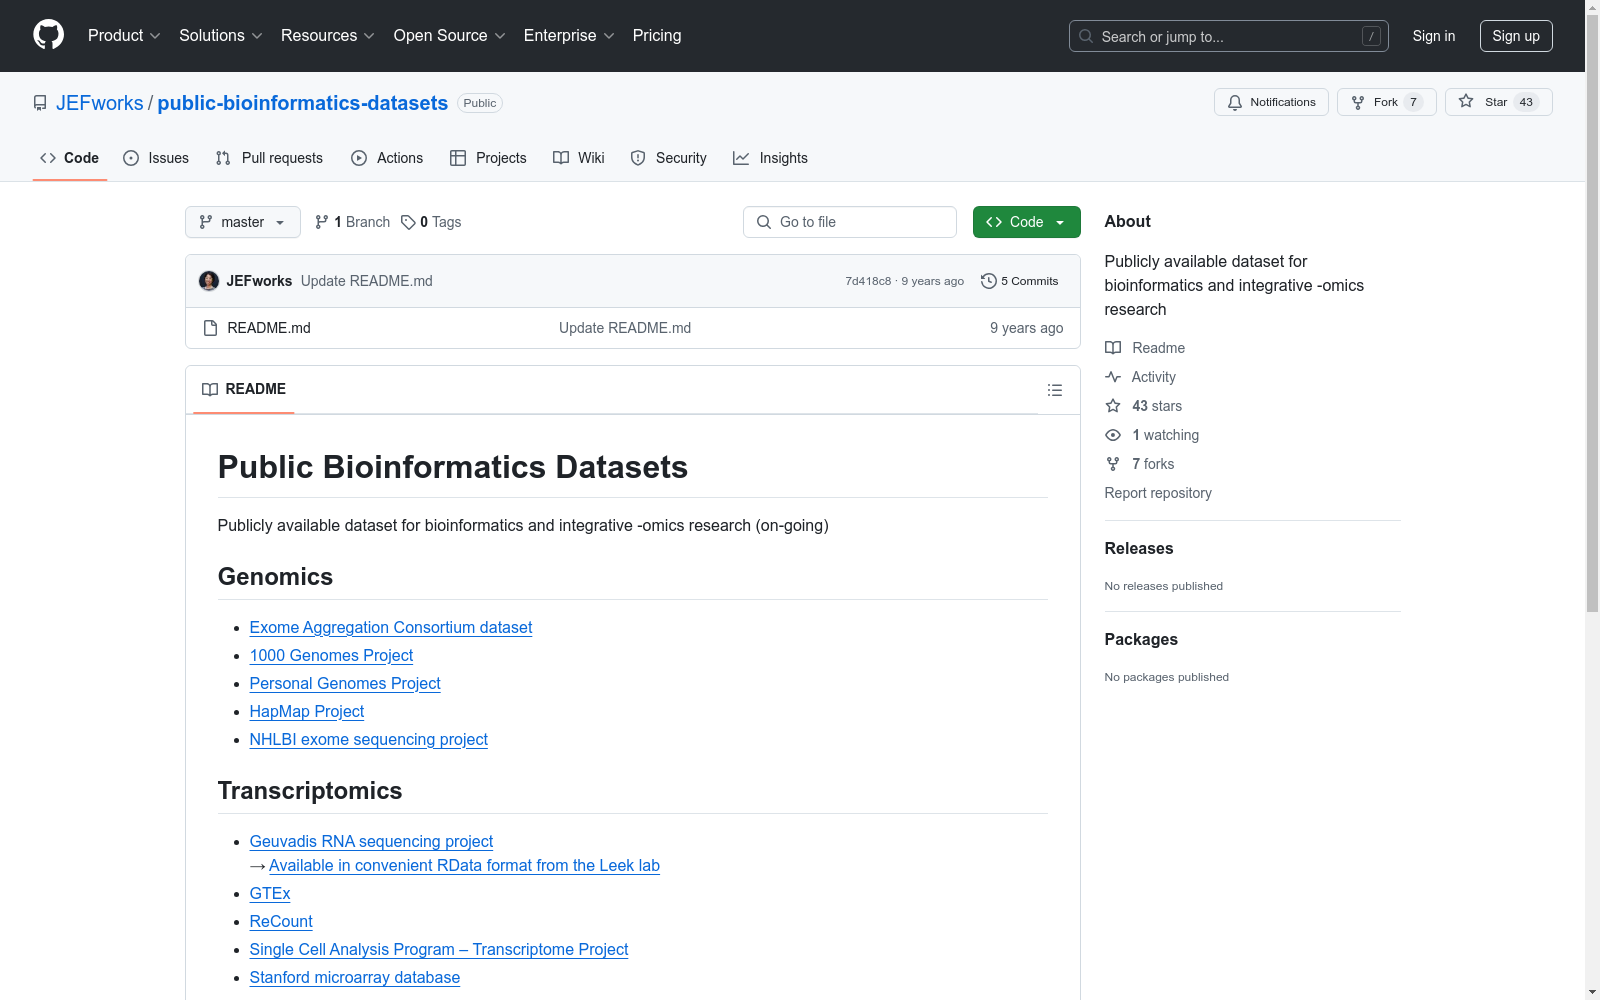Open the GitHub homepage logo
Viewport: 1600px width, 1000px height.
[48, 35]
